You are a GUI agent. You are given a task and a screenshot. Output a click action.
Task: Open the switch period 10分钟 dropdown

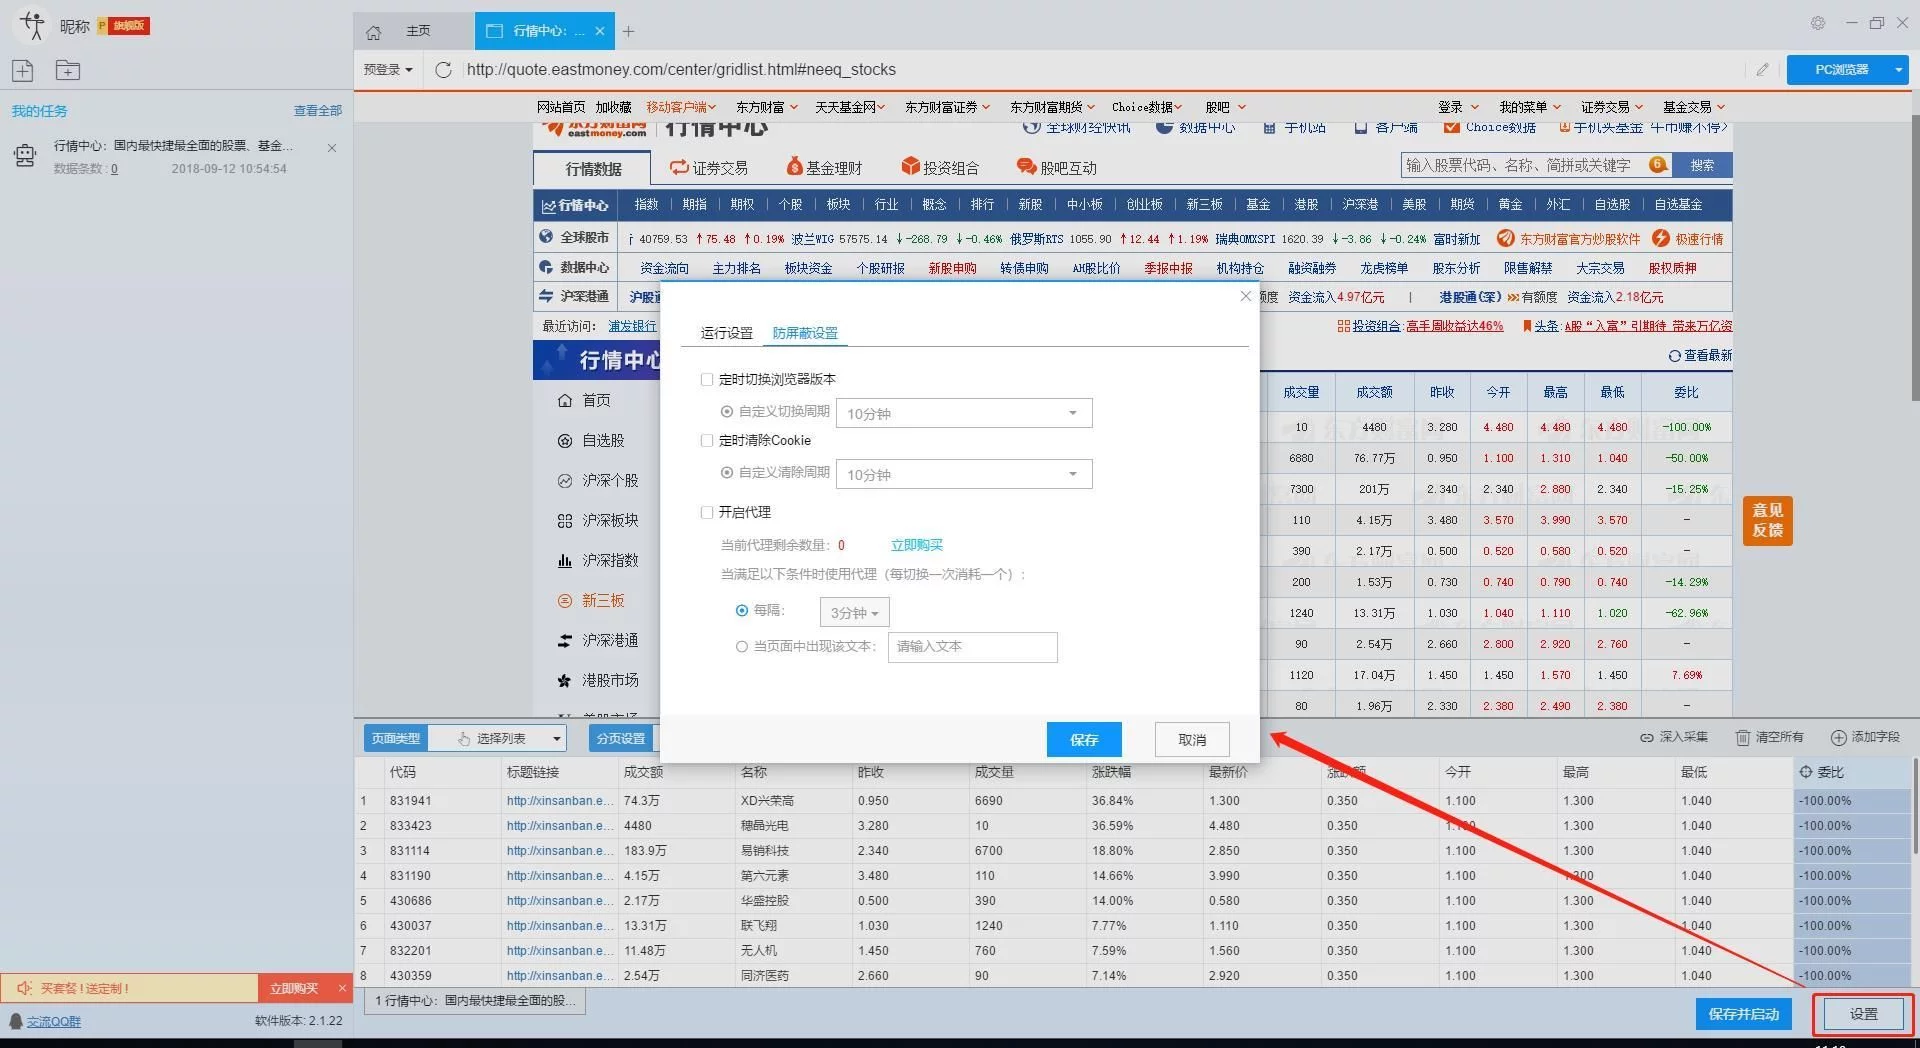964,413
